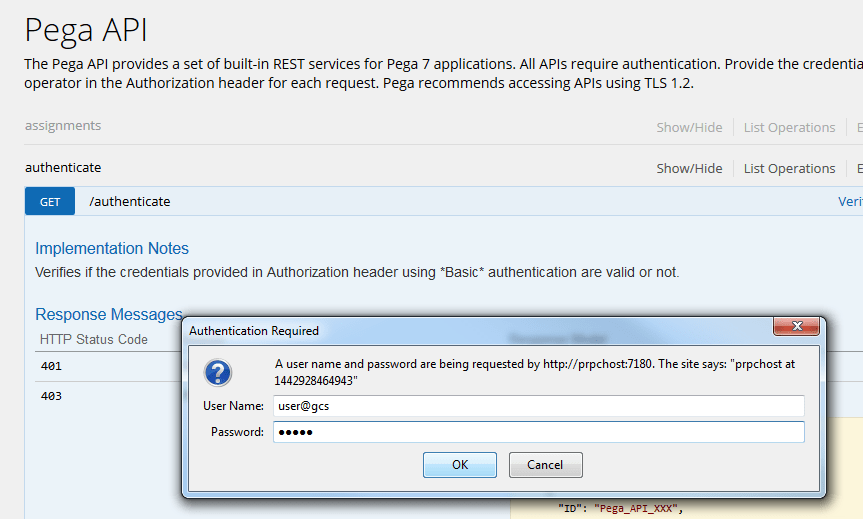Click the GET method badge

(x=50, y=201)
